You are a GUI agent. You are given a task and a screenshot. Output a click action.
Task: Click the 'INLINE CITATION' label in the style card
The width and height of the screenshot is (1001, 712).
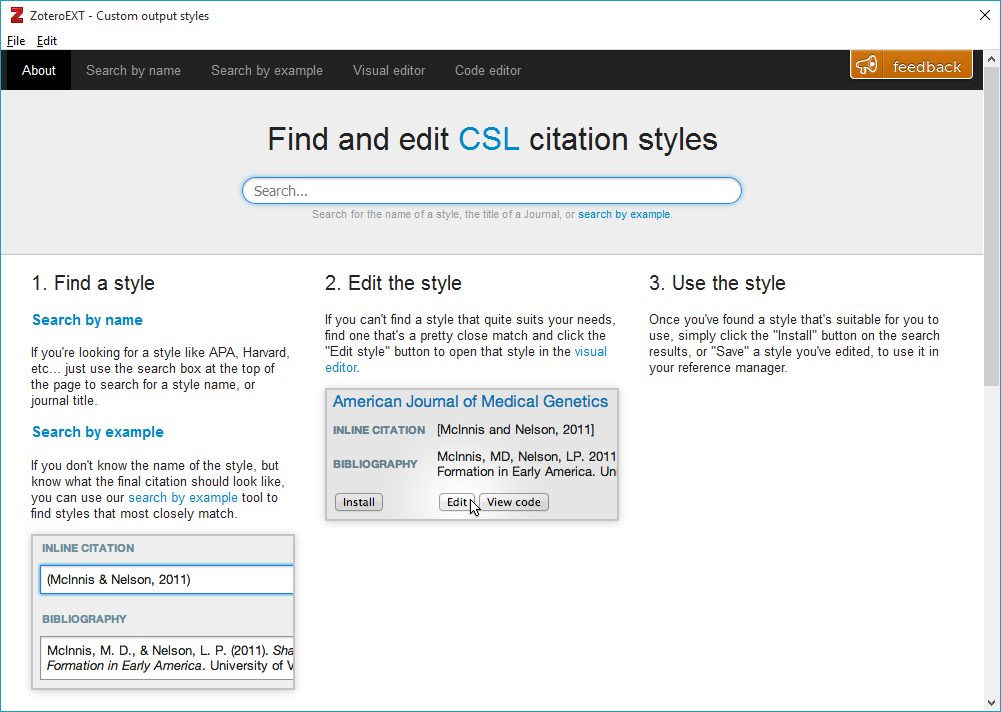379,430
